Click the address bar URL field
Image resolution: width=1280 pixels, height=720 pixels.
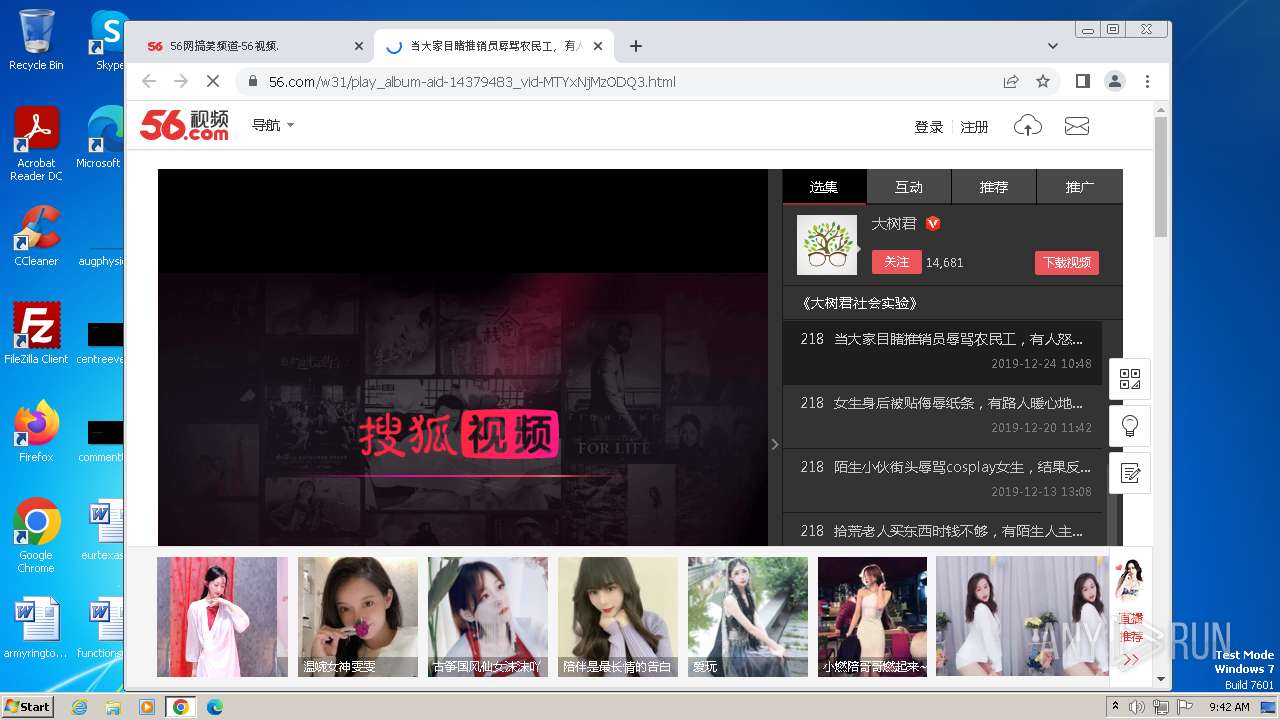point(620,82)
